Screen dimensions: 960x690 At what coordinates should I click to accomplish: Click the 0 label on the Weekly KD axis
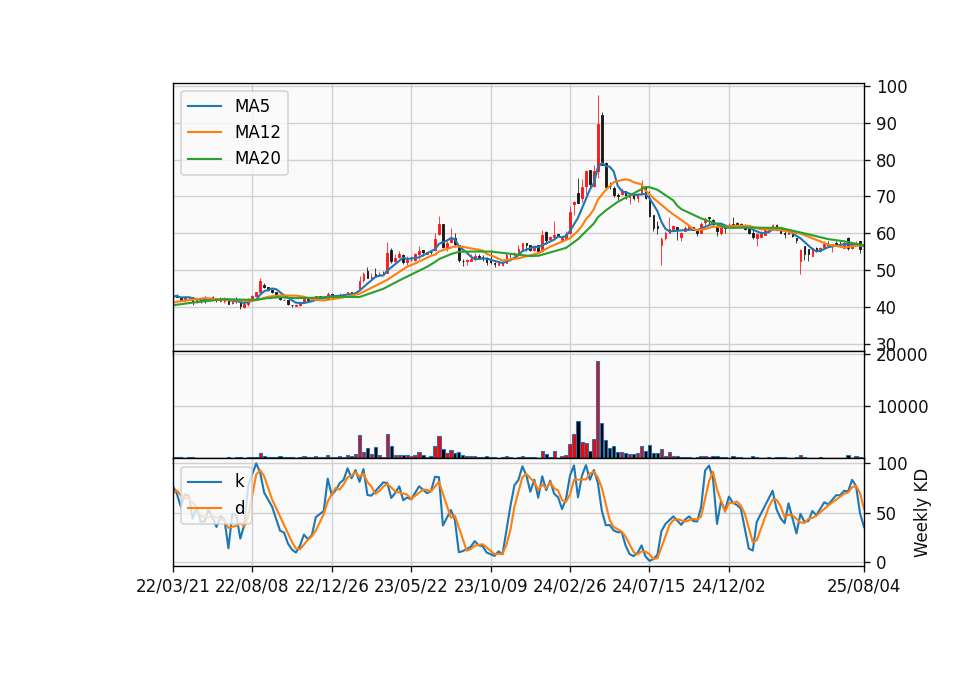[x=882, y=562]
